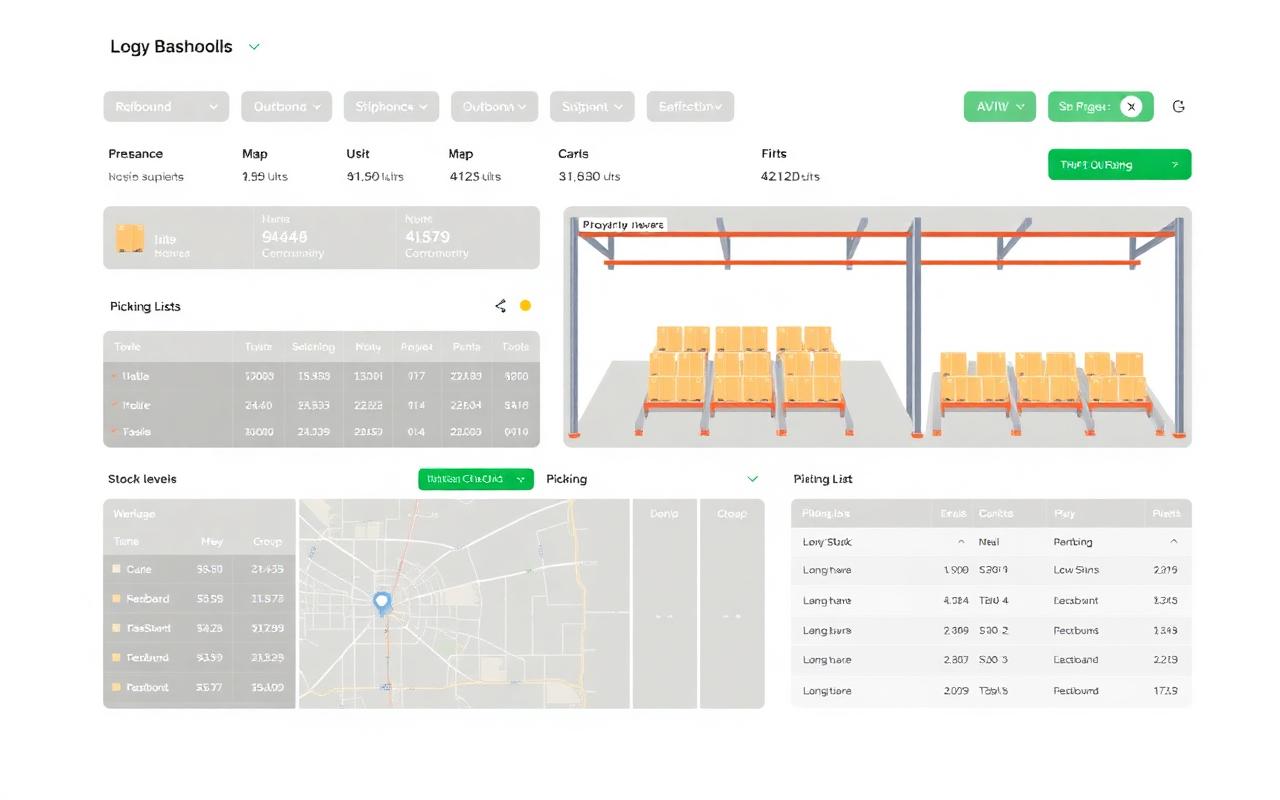The image size is (1280, 800).
Task: Click the Stock levels section heading
Action: pyautogui.click(x=142, y=479)
